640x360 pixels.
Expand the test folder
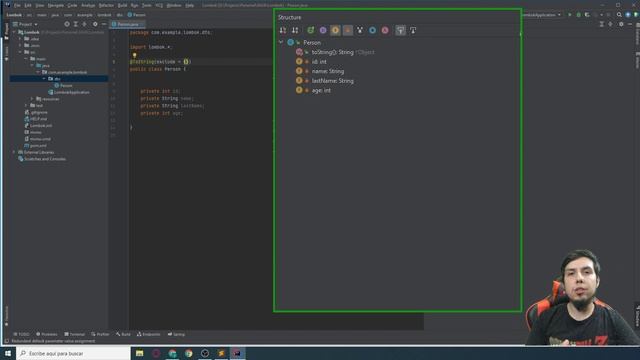click(x=26, y=105)
